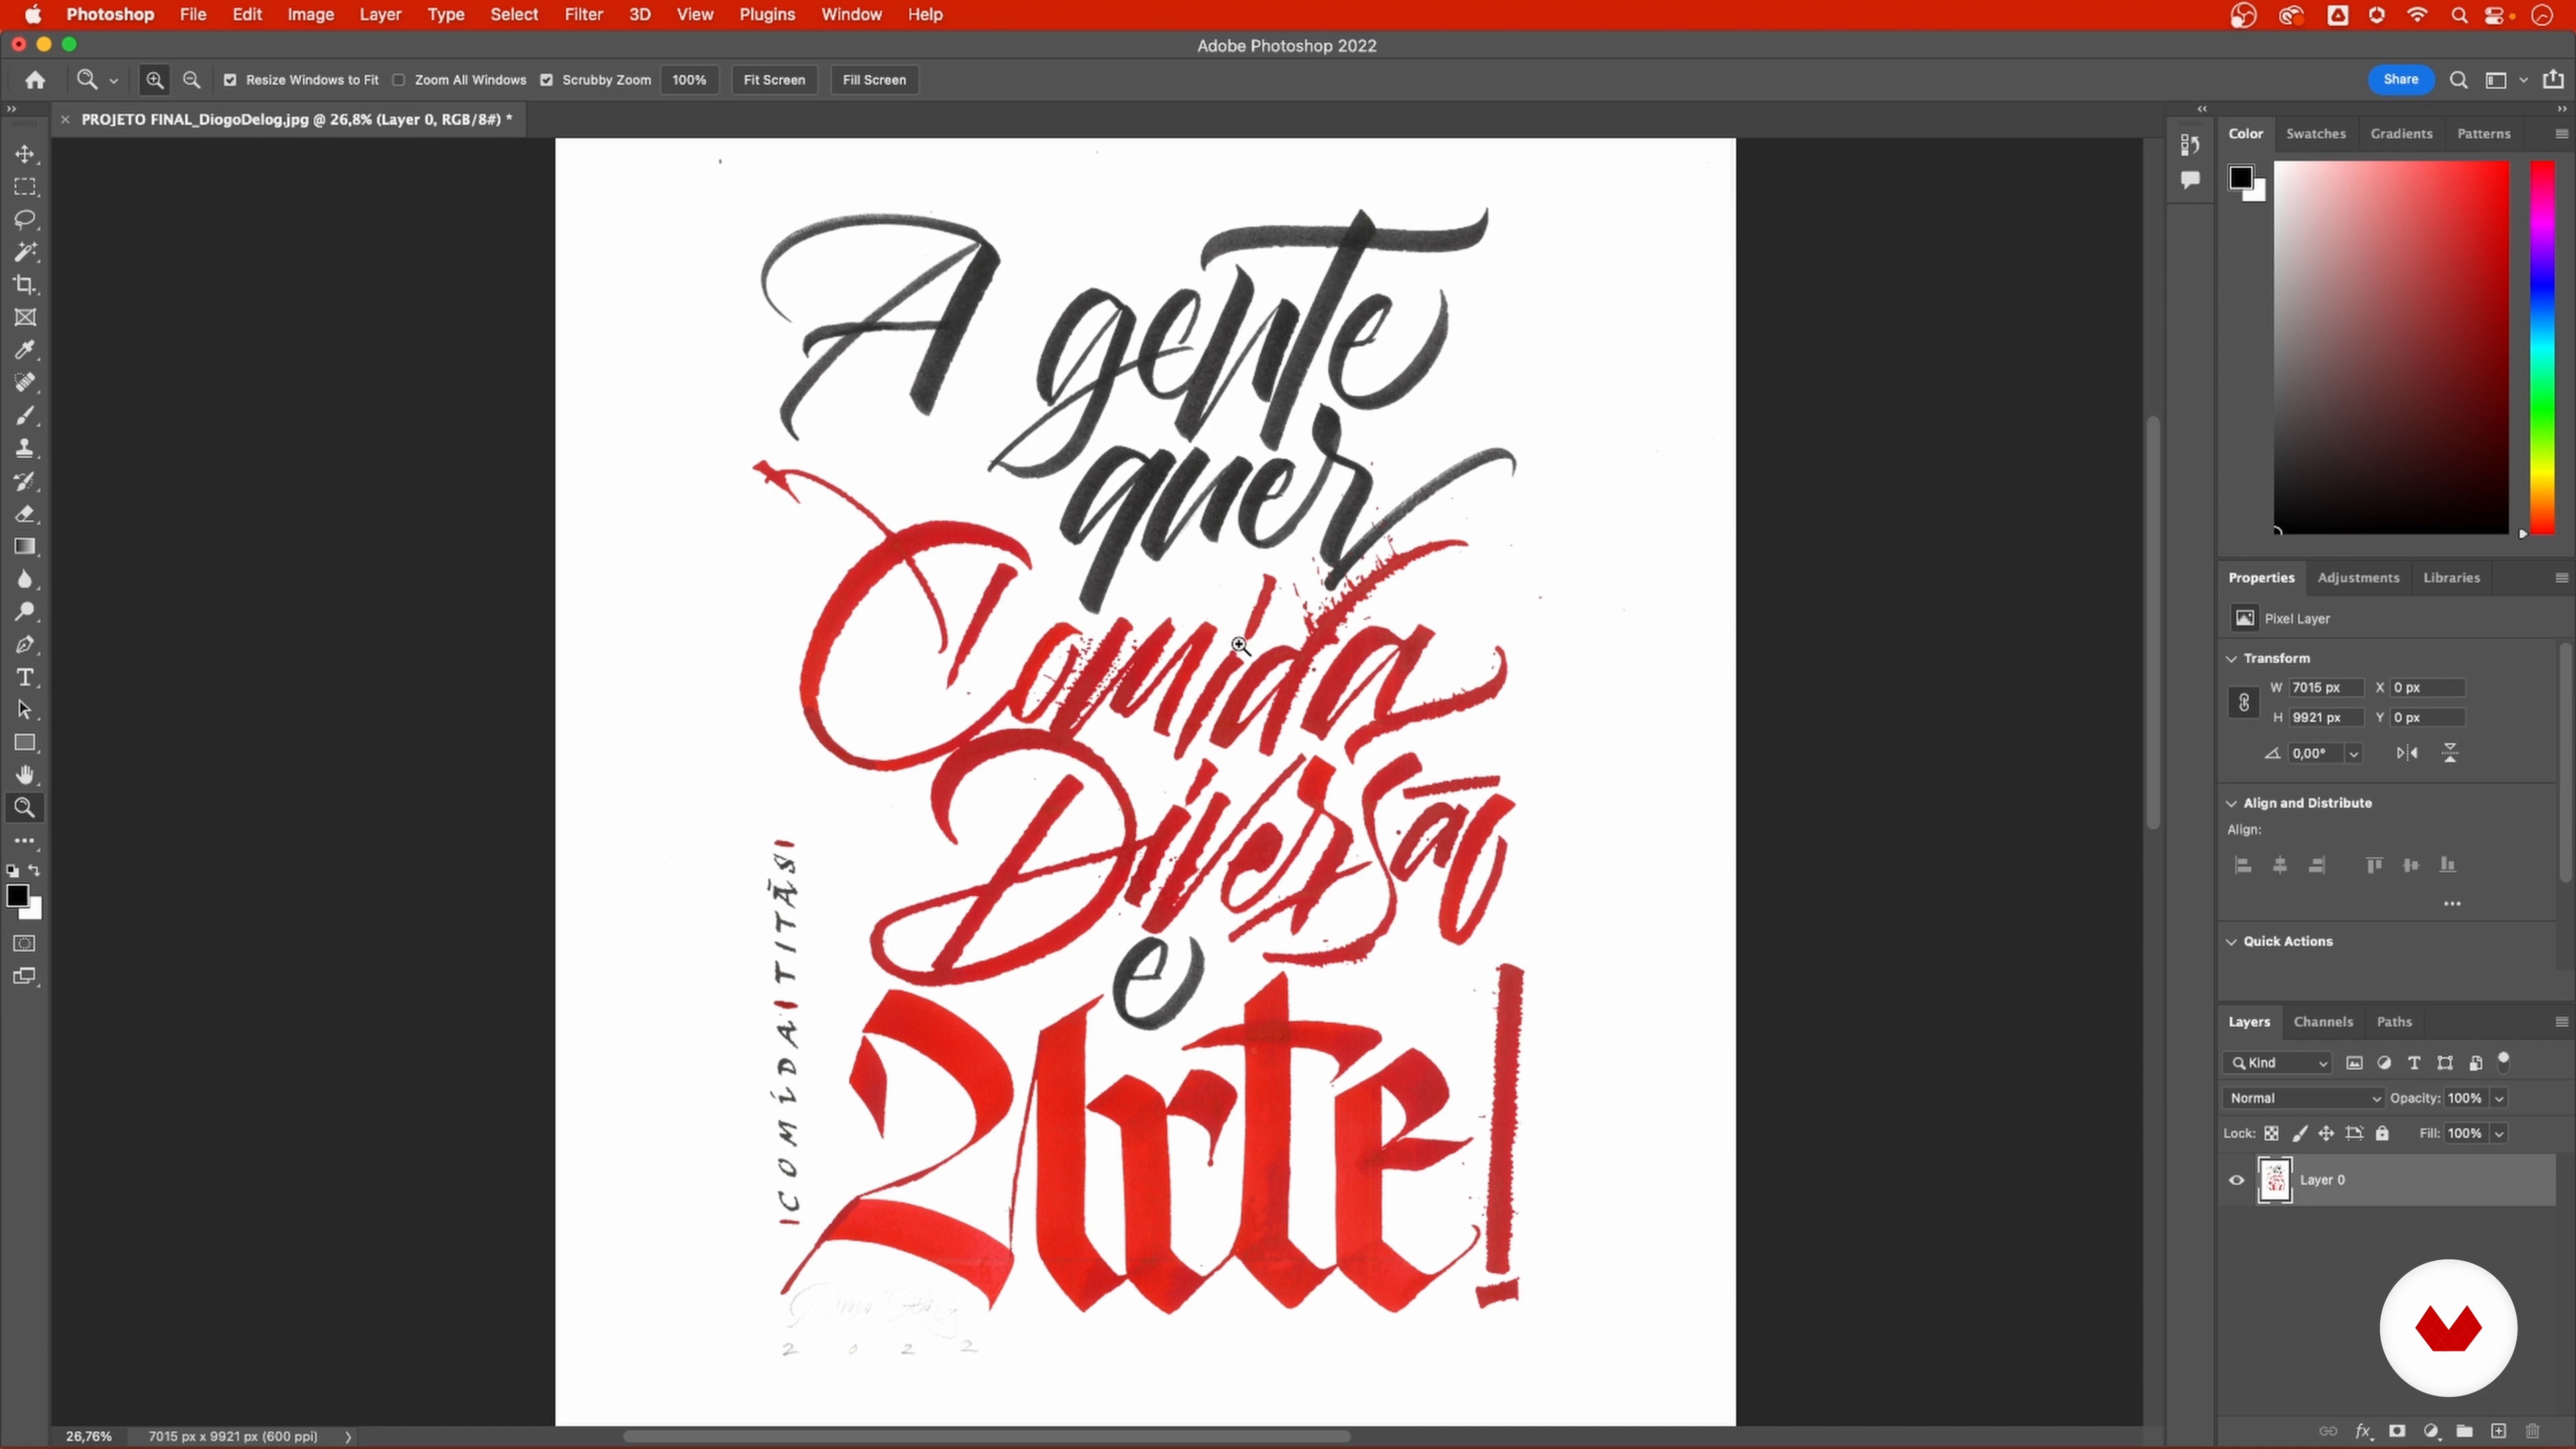
Task: Toggle lock position icon
Action: click(x=2327, y=1133)
